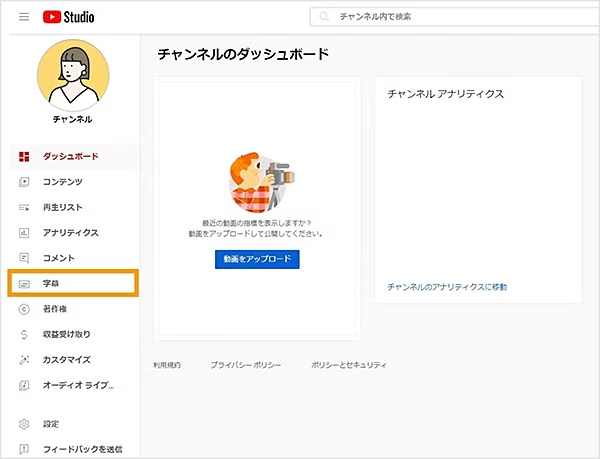The image size is (600, 459).
Task: Click the 著作権 copyright icon
Action: [x=24, y=309]
